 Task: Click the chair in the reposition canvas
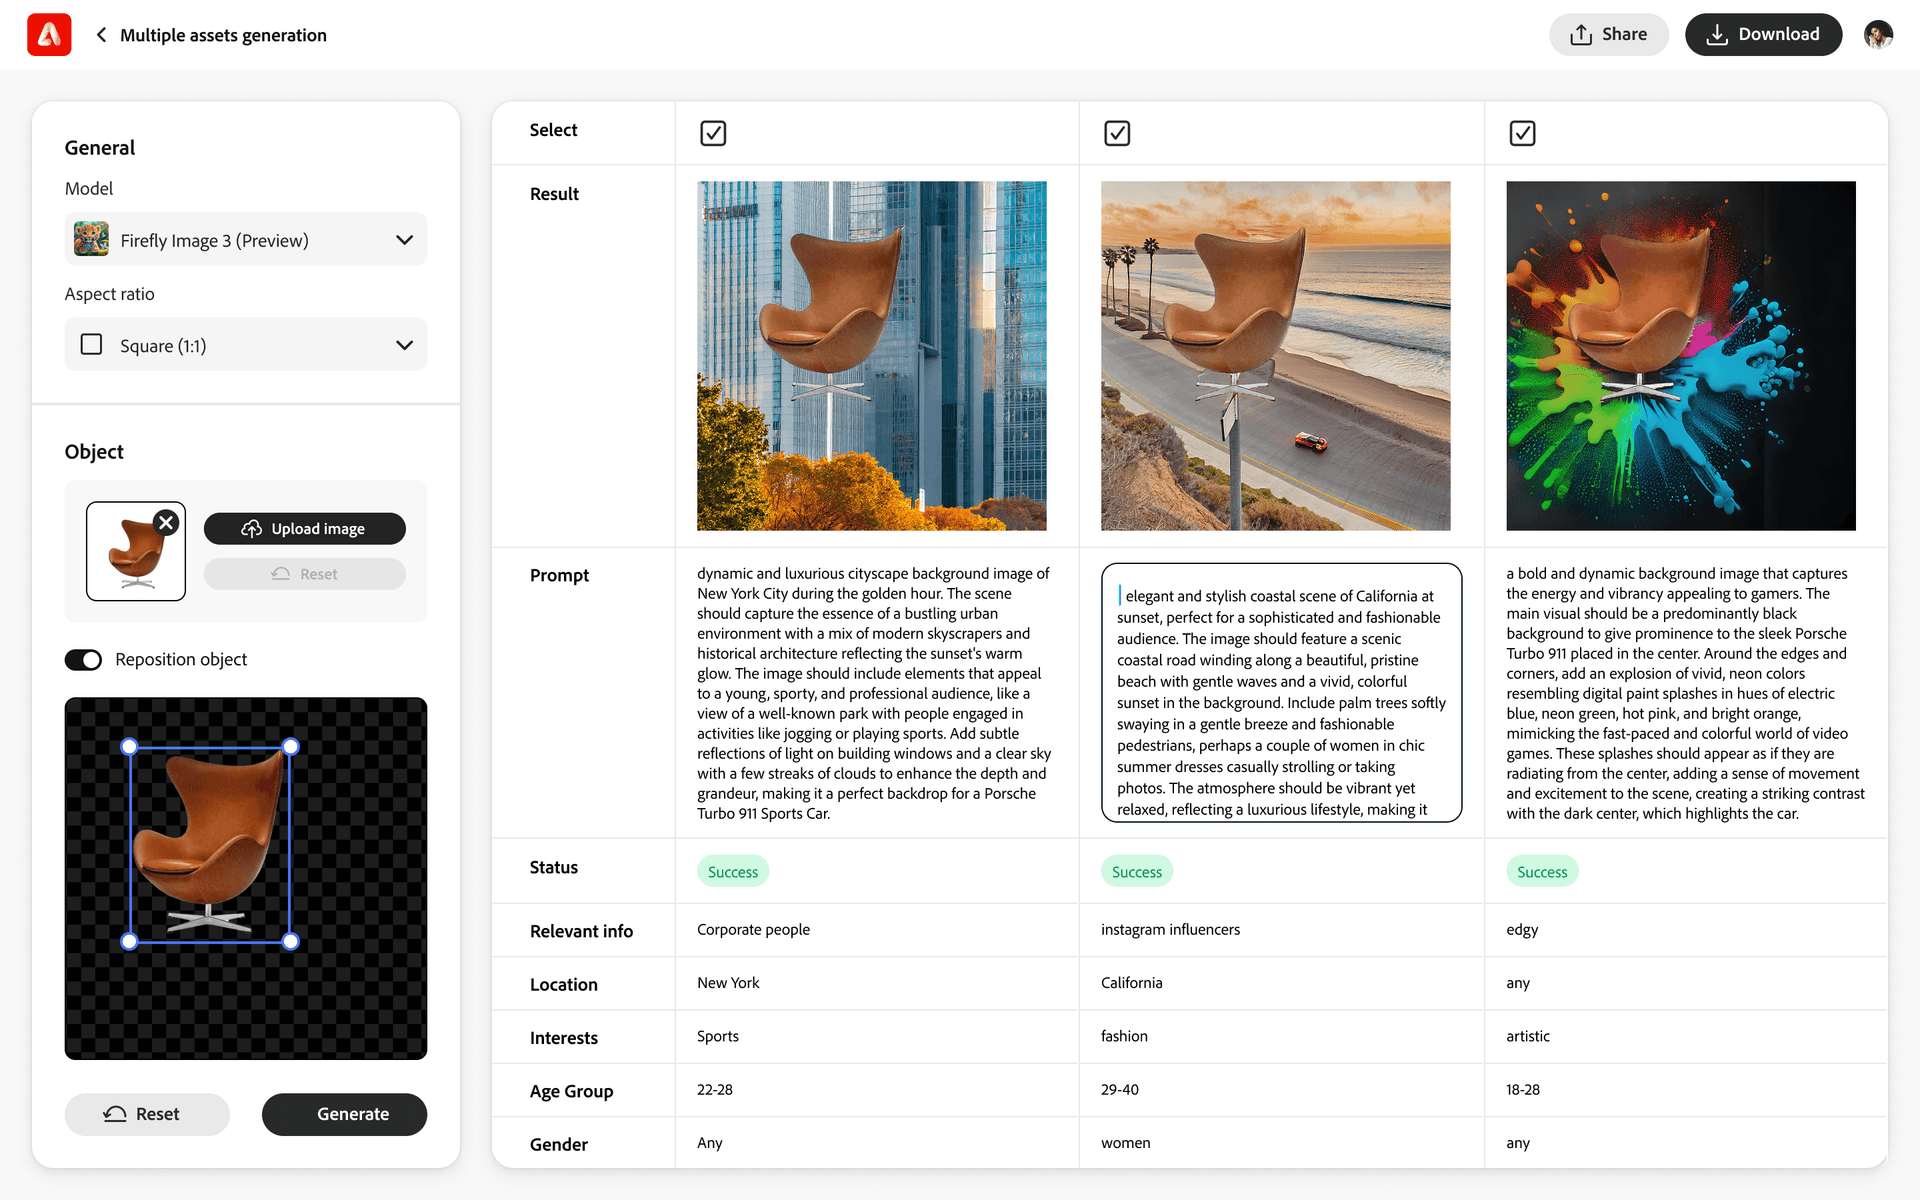210,843
